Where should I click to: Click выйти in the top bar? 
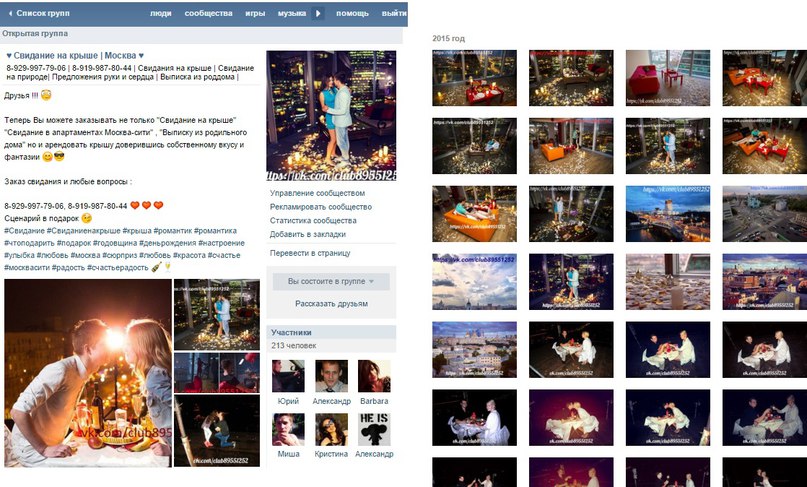click(394, 13)
